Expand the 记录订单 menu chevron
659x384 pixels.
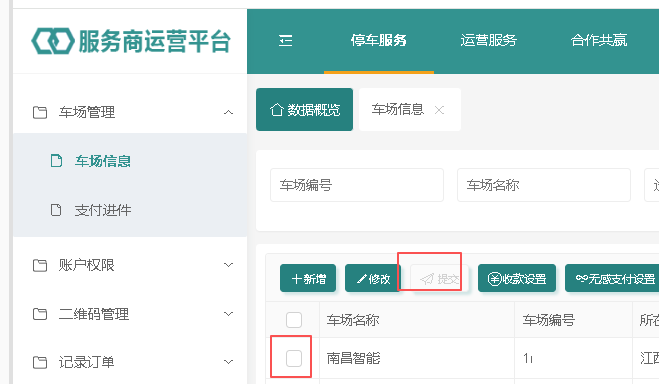(228, 362)
